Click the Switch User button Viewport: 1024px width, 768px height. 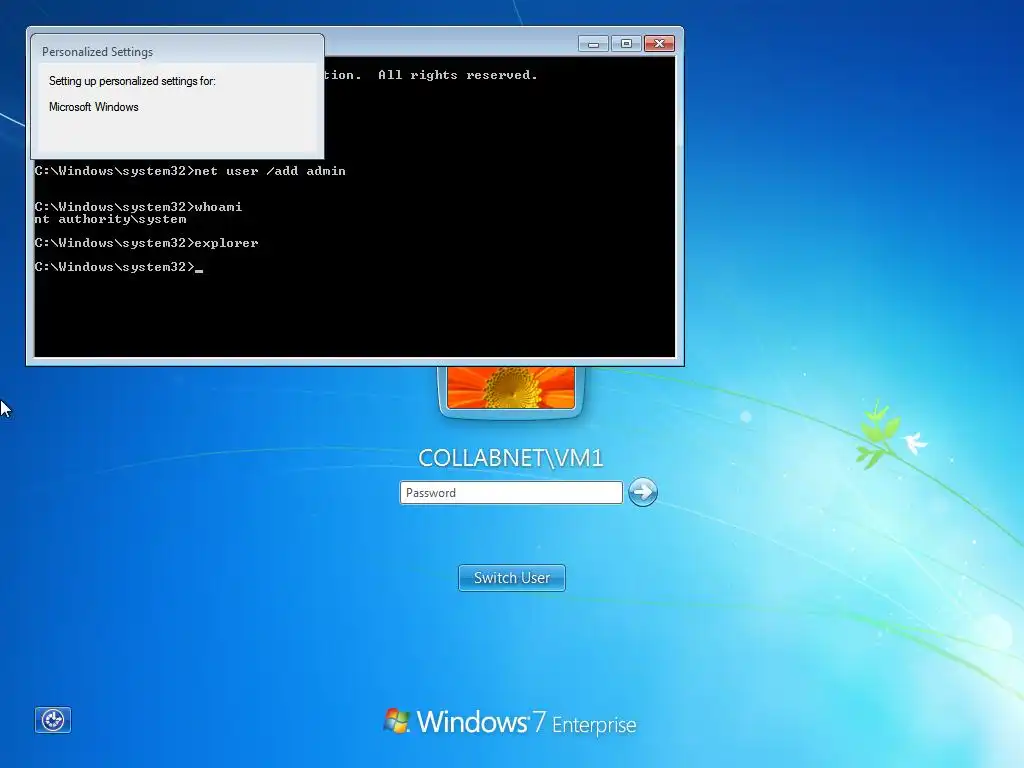(x=511, y=578)
